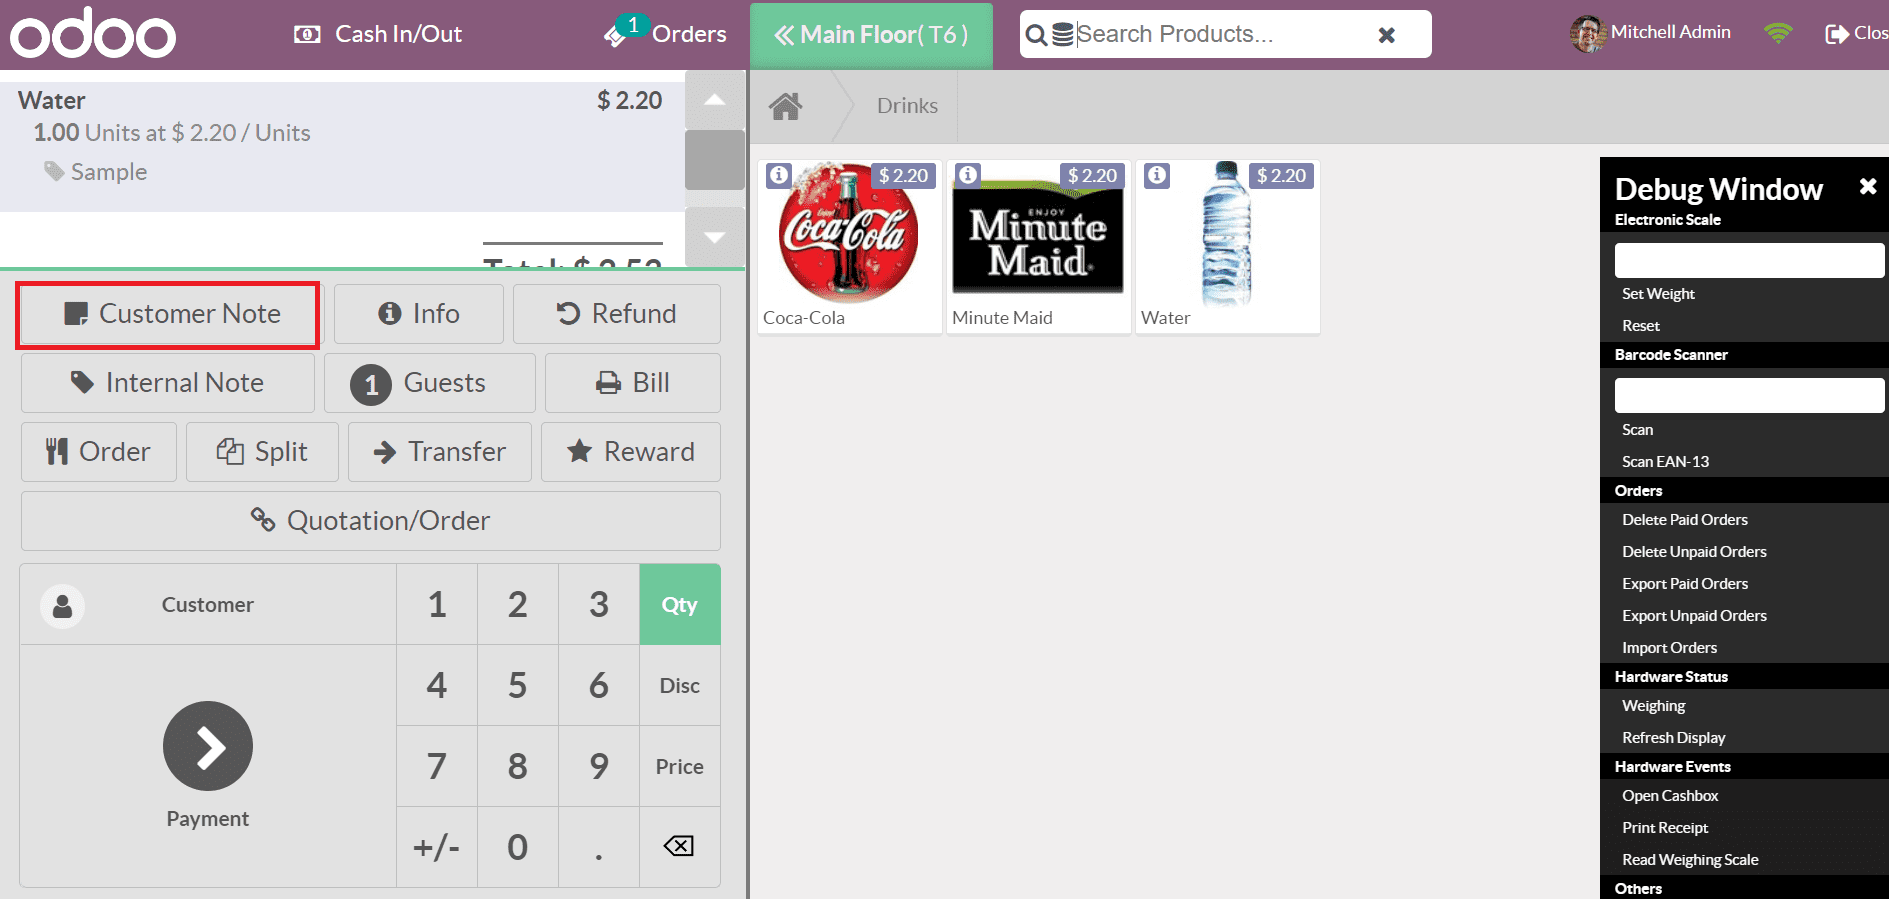Screen dimensions: 1889x899
Task: Click Set Weight in Debug Window
Action: (x=1658, y=294)
